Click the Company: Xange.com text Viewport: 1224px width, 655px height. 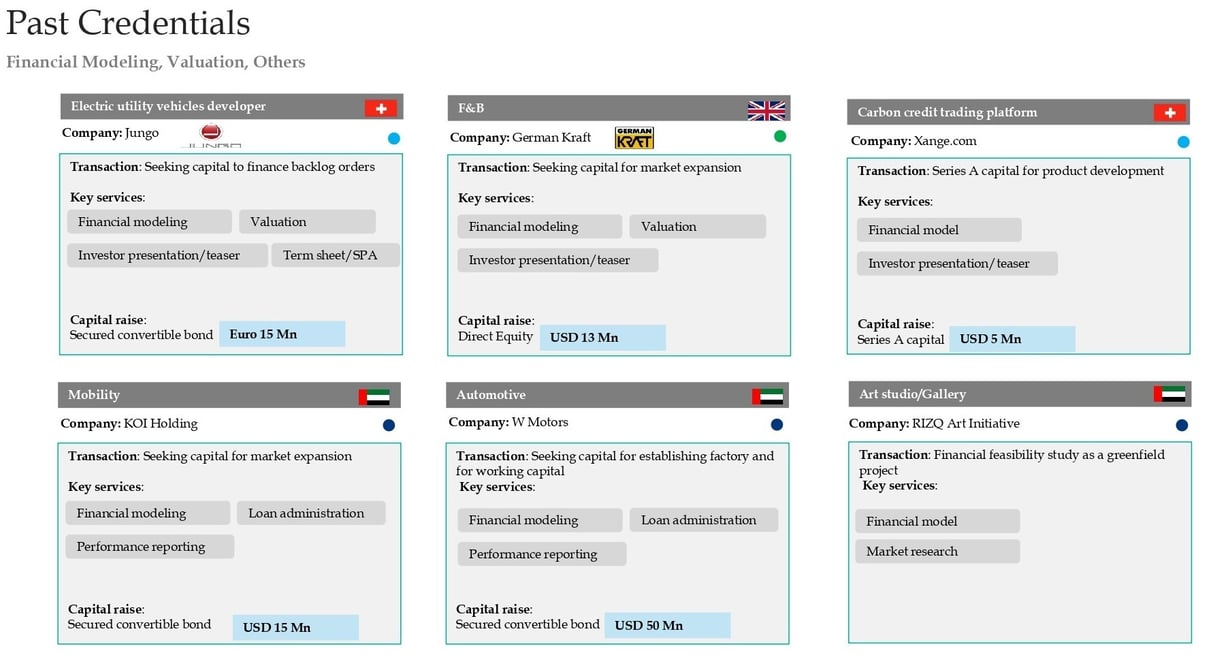tap(913, 141)
